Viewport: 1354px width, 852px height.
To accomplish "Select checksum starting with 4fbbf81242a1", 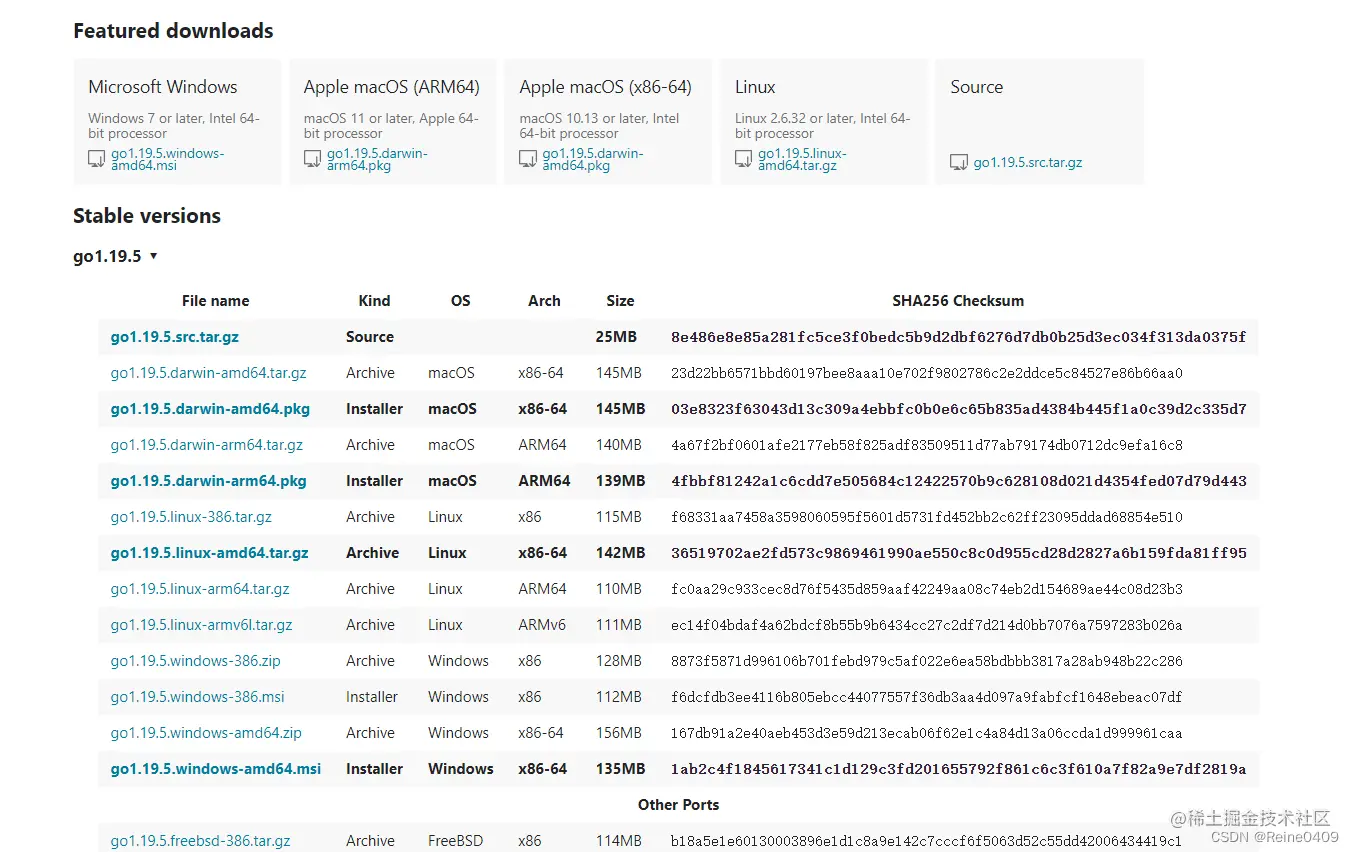I will [959, 481].
